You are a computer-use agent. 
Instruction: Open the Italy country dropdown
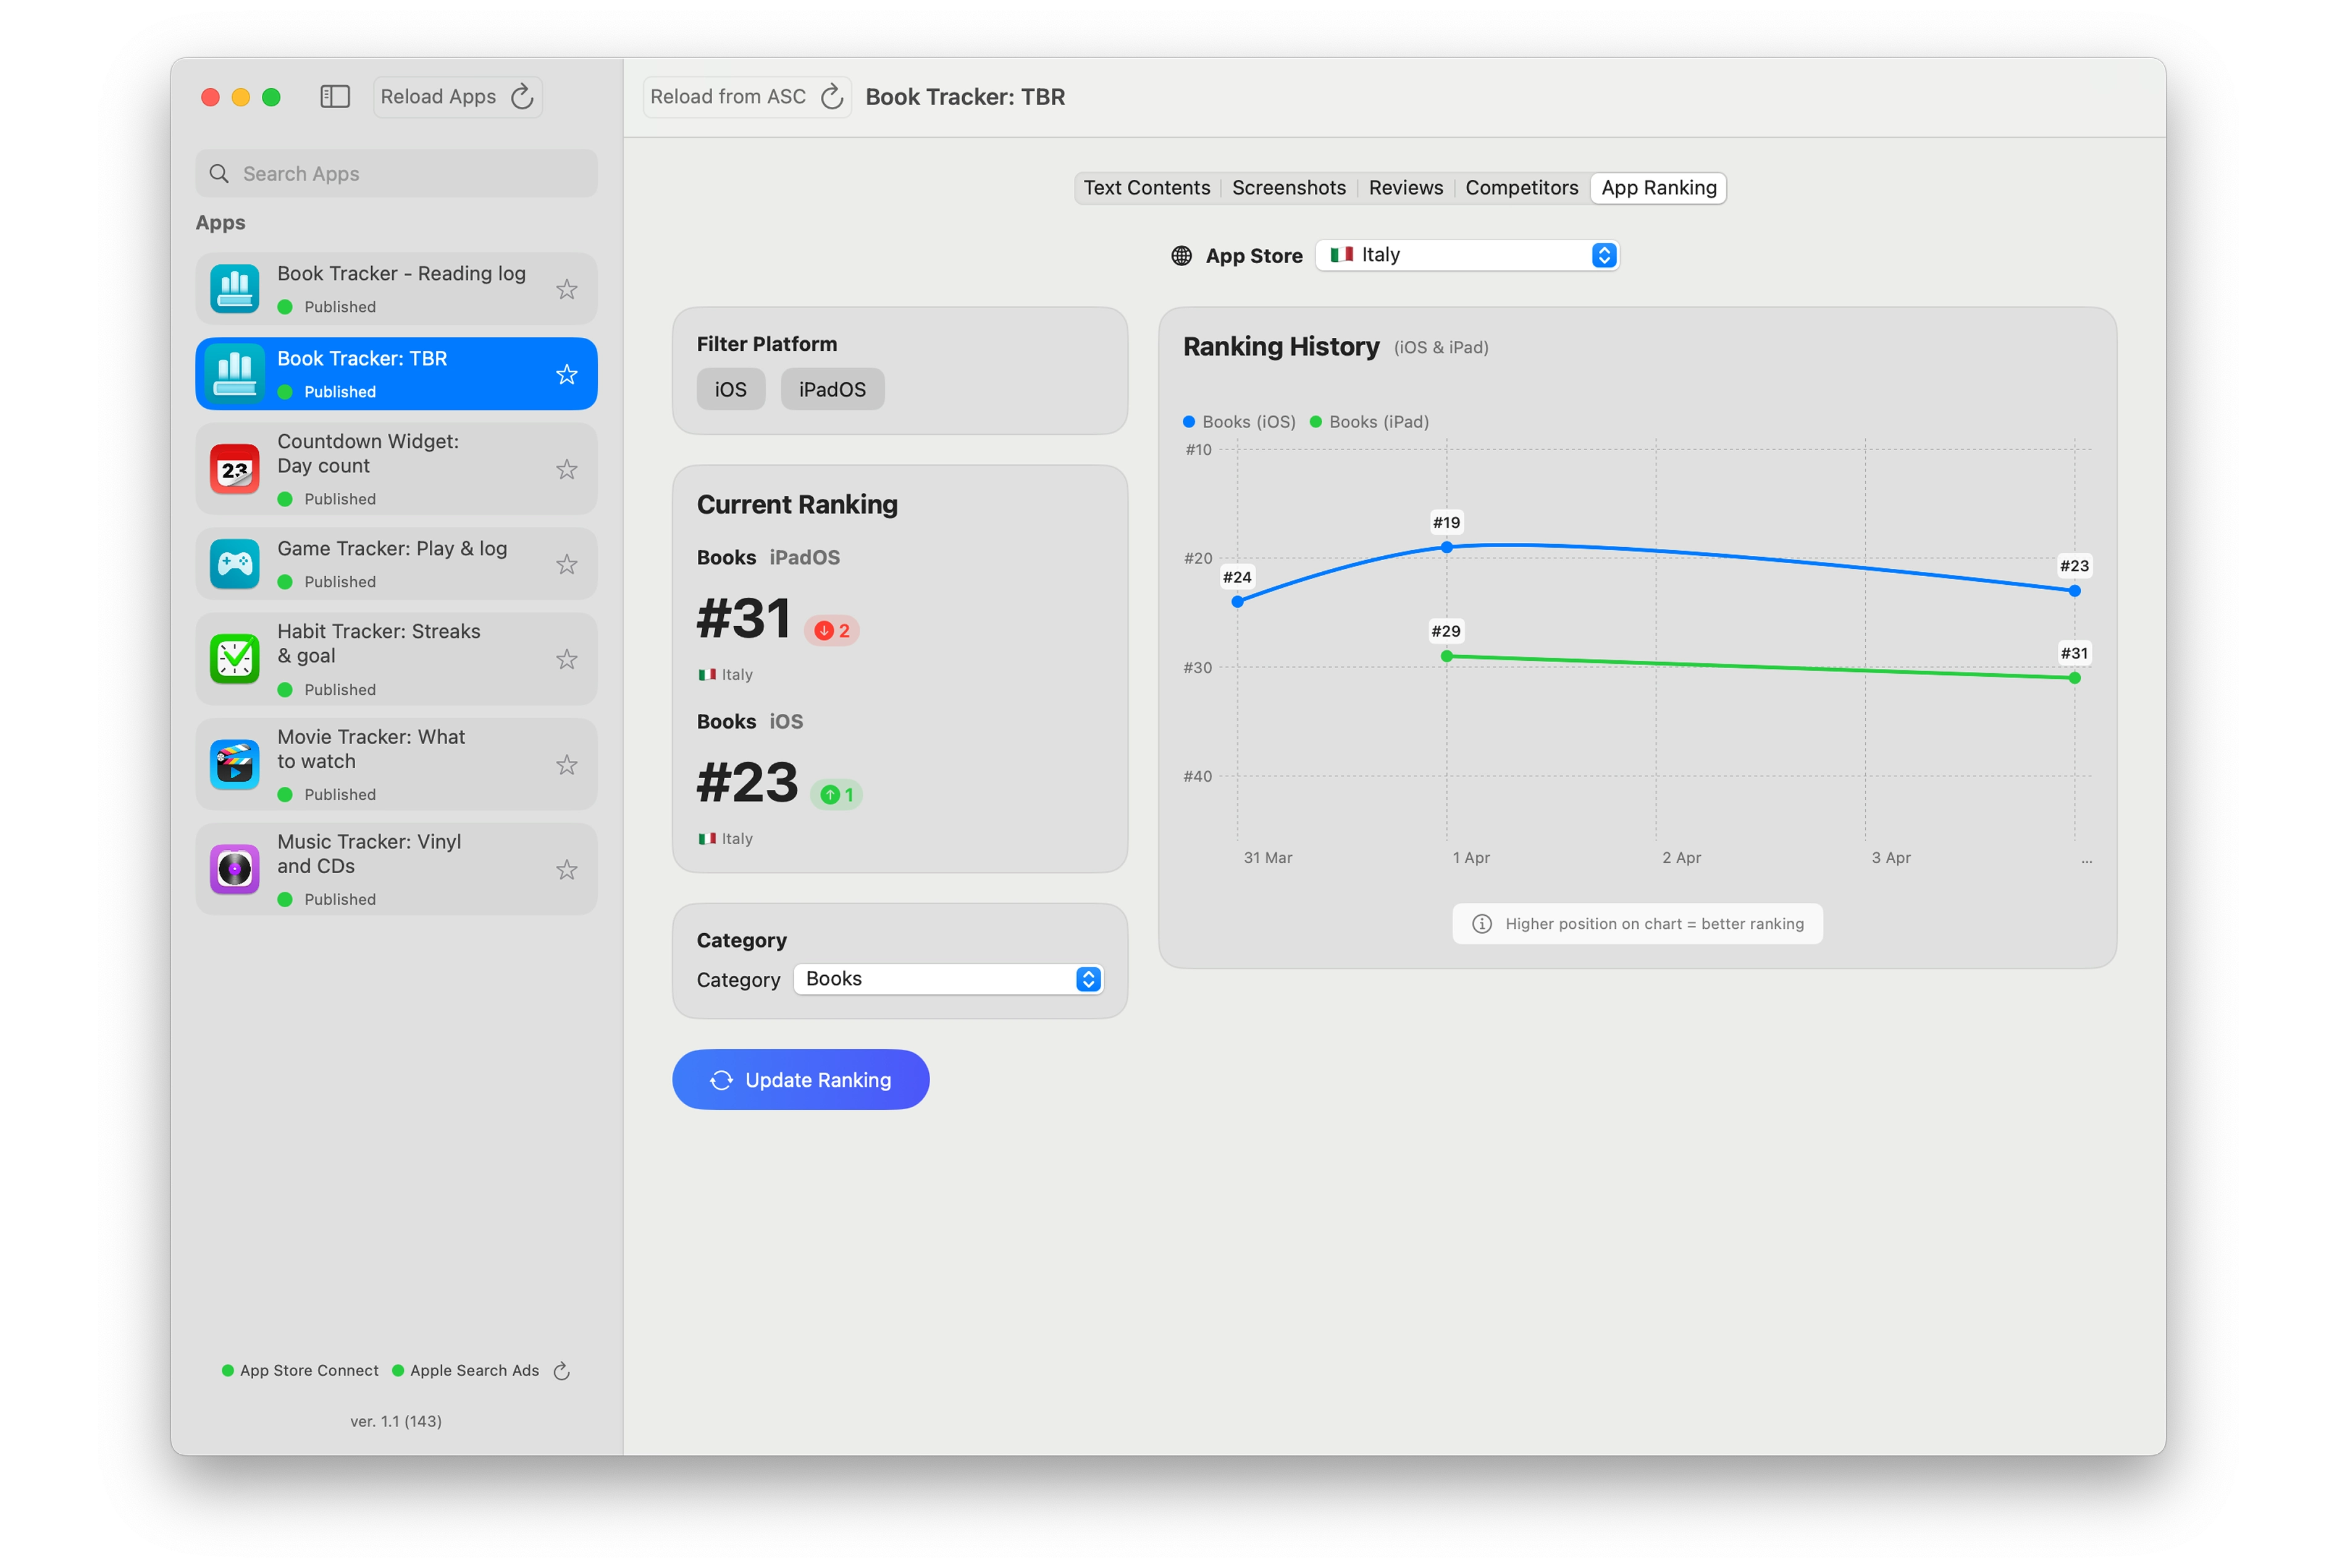pos(1467,255)
